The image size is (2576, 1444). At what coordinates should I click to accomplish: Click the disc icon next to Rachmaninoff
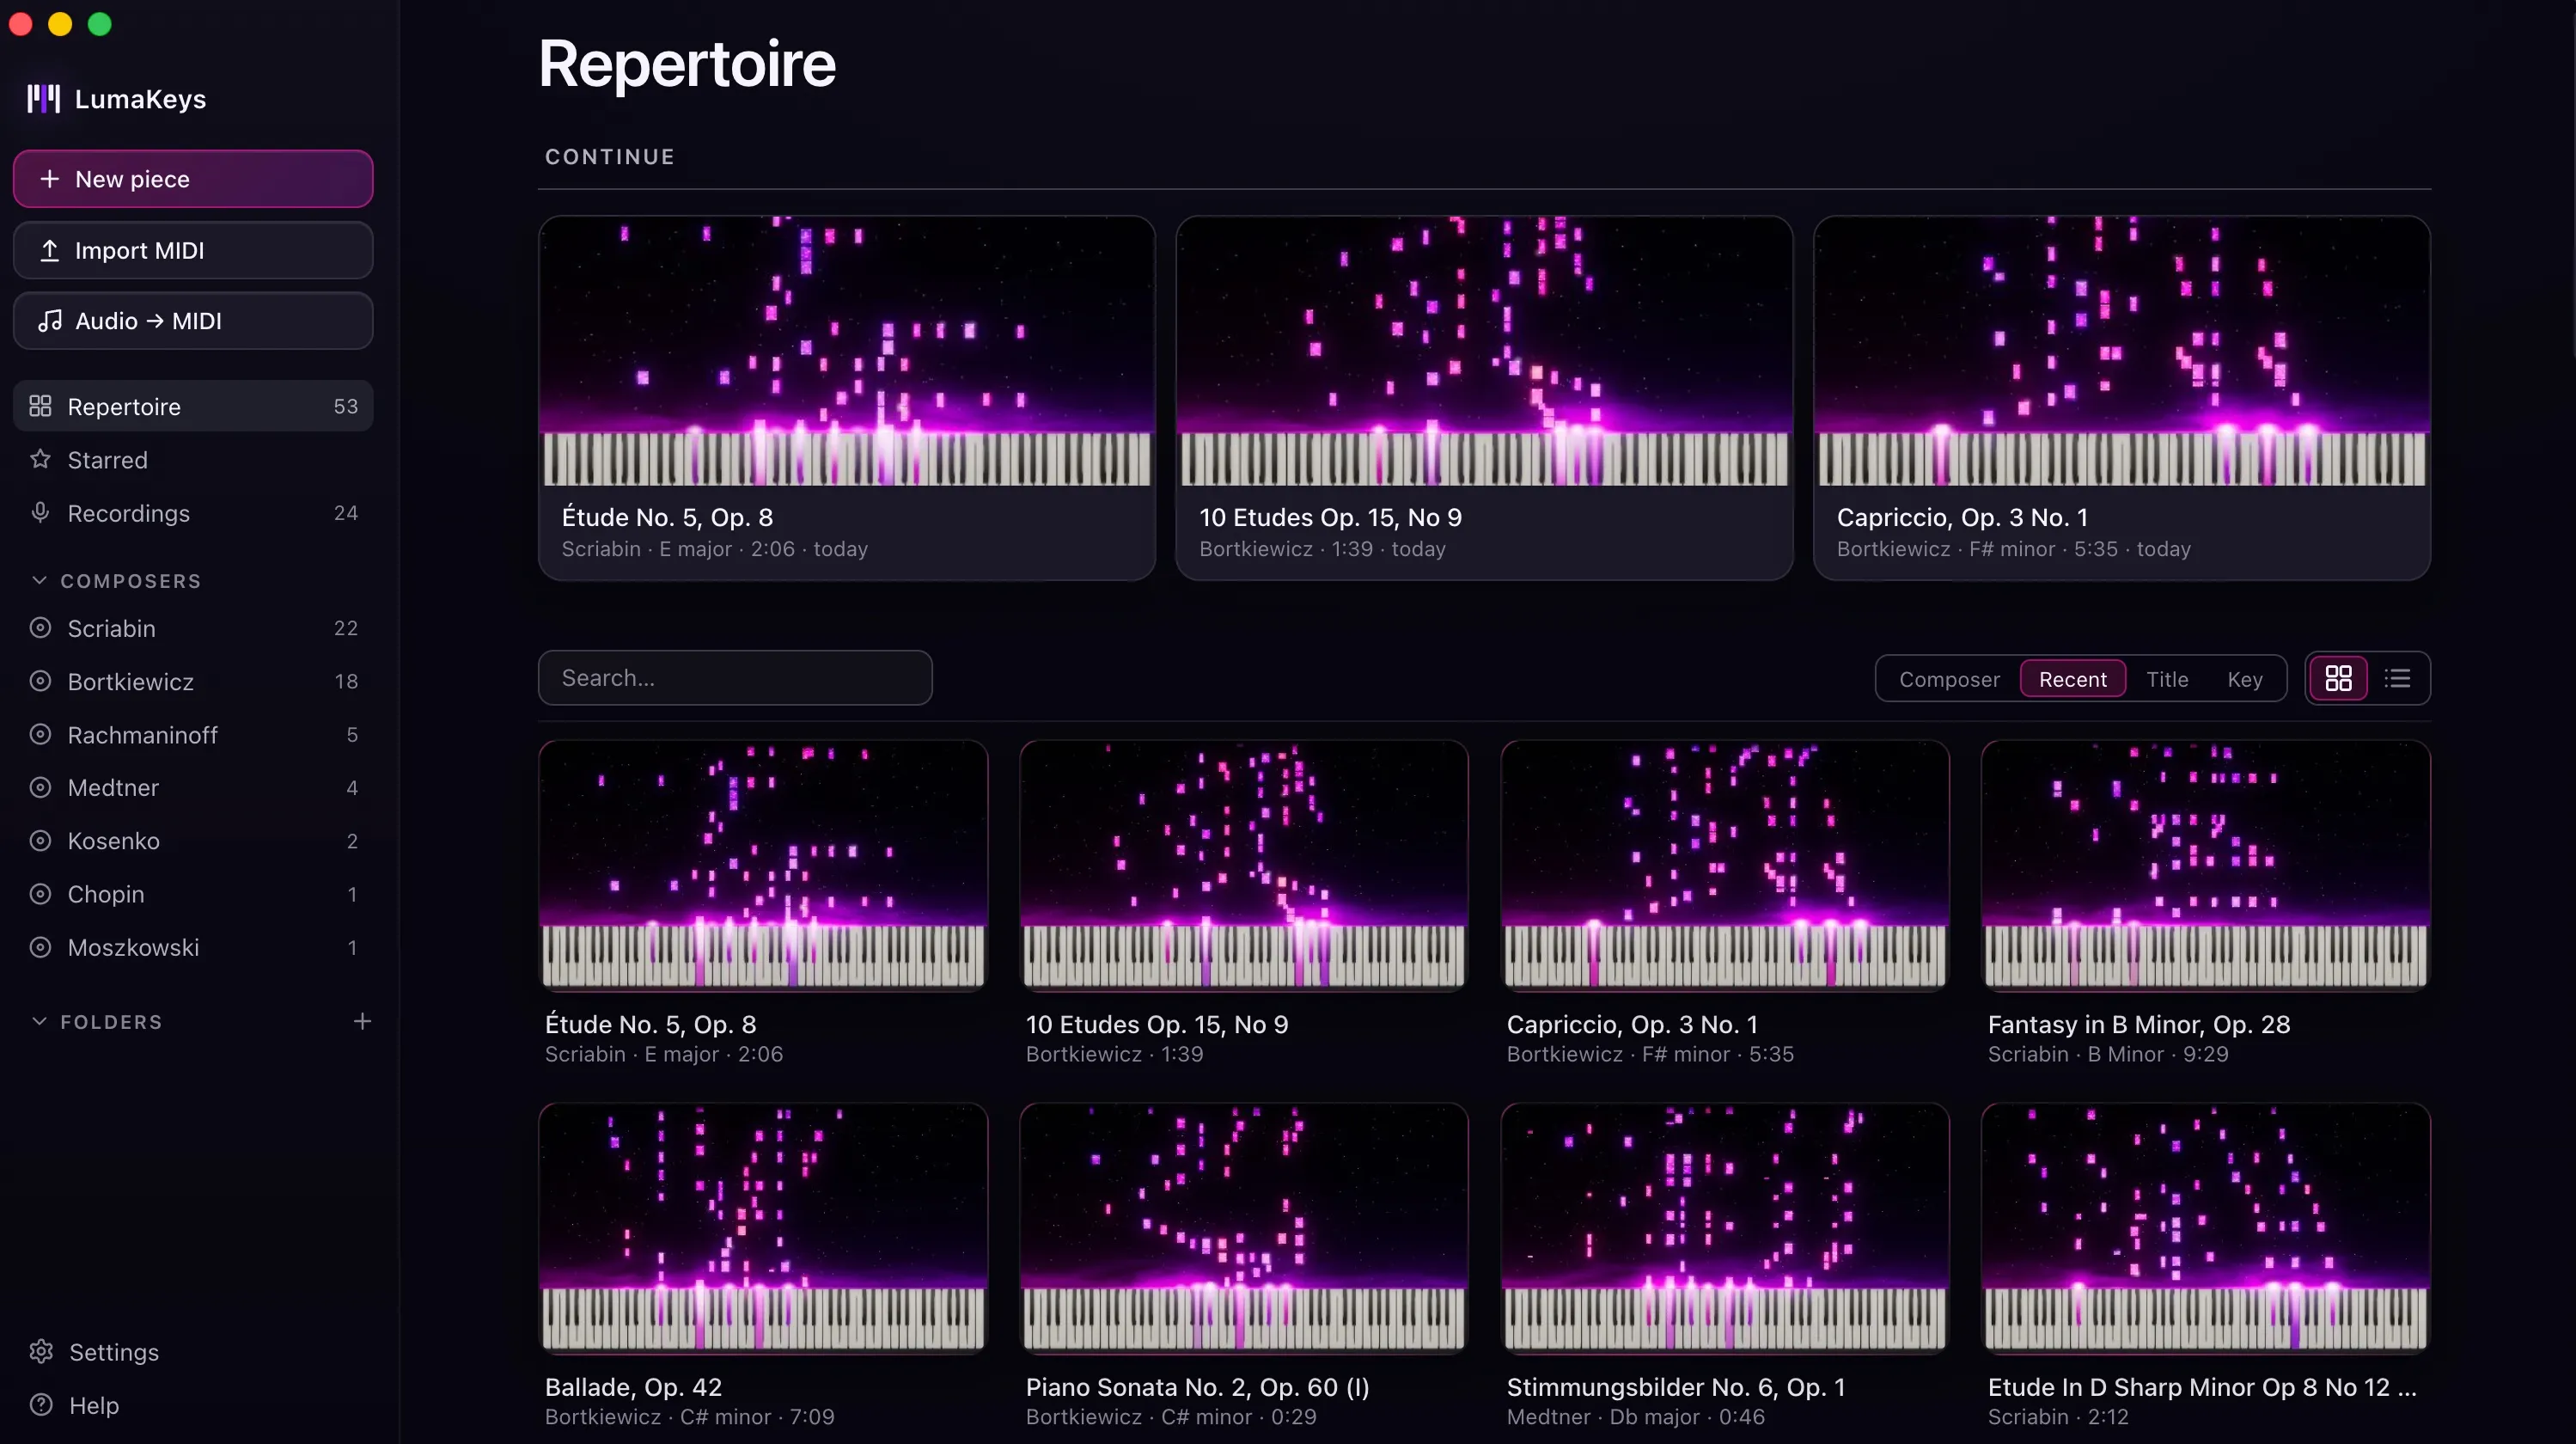pos(40,734)
